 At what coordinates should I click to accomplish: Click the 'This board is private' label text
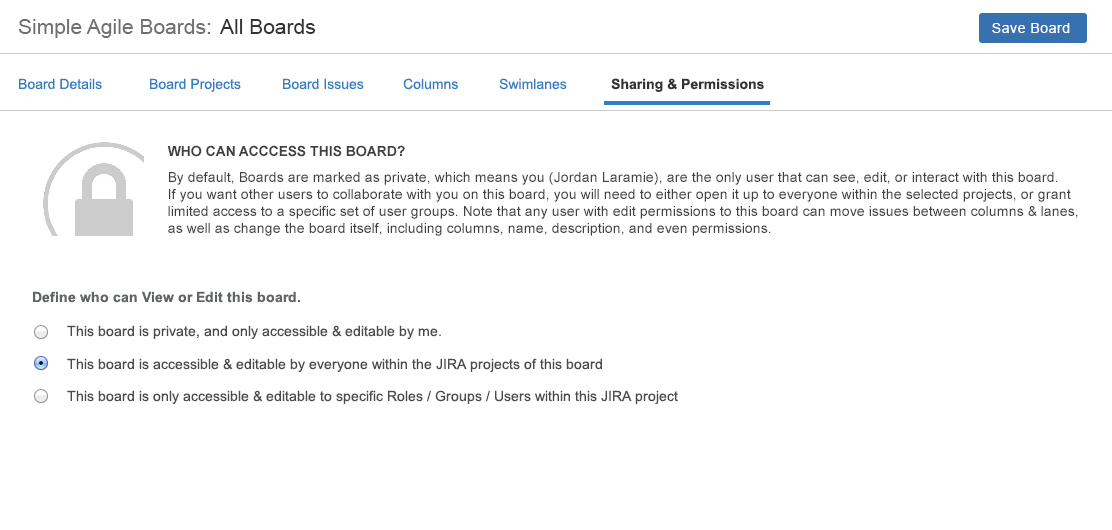tap(255, 331)
